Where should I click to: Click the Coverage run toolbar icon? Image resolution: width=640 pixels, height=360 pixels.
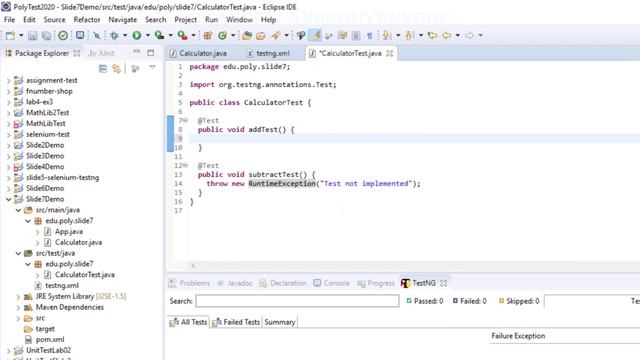[x=159, y=36]
